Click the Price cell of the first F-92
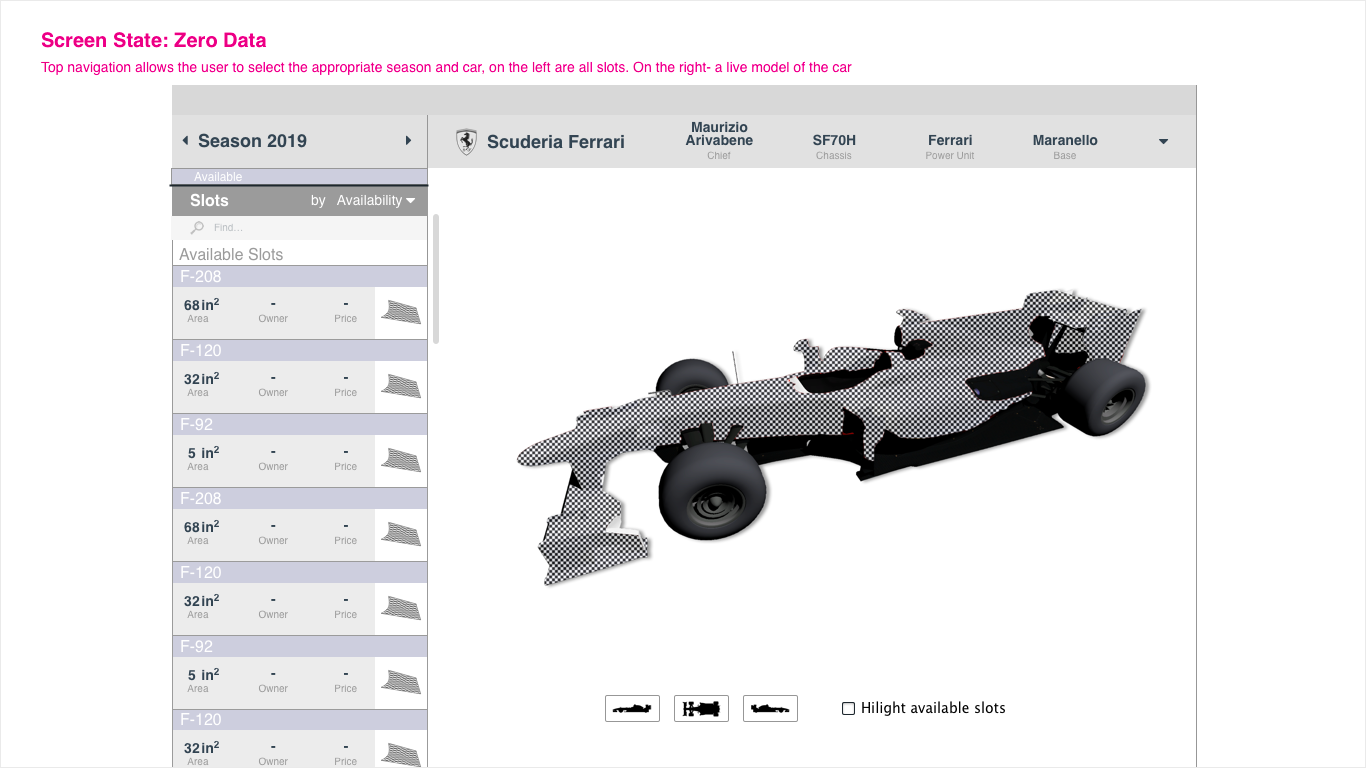This screenshot has width=1366, height=768. click(346, 458)
